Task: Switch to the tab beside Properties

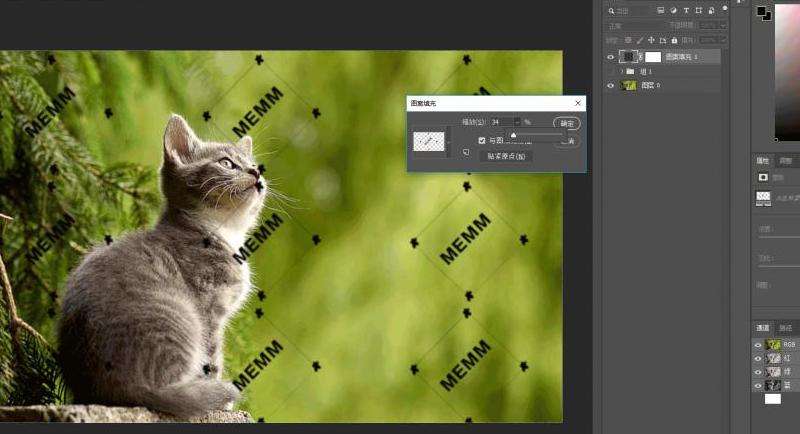Action: tap(786, 161)
